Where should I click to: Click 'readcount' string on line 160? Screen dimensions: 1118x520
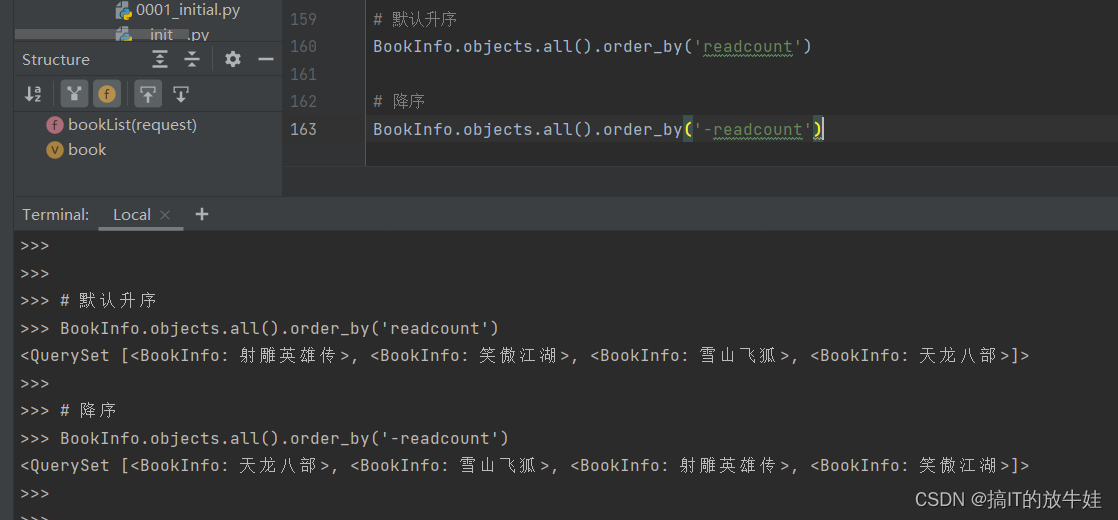(748, 47)
